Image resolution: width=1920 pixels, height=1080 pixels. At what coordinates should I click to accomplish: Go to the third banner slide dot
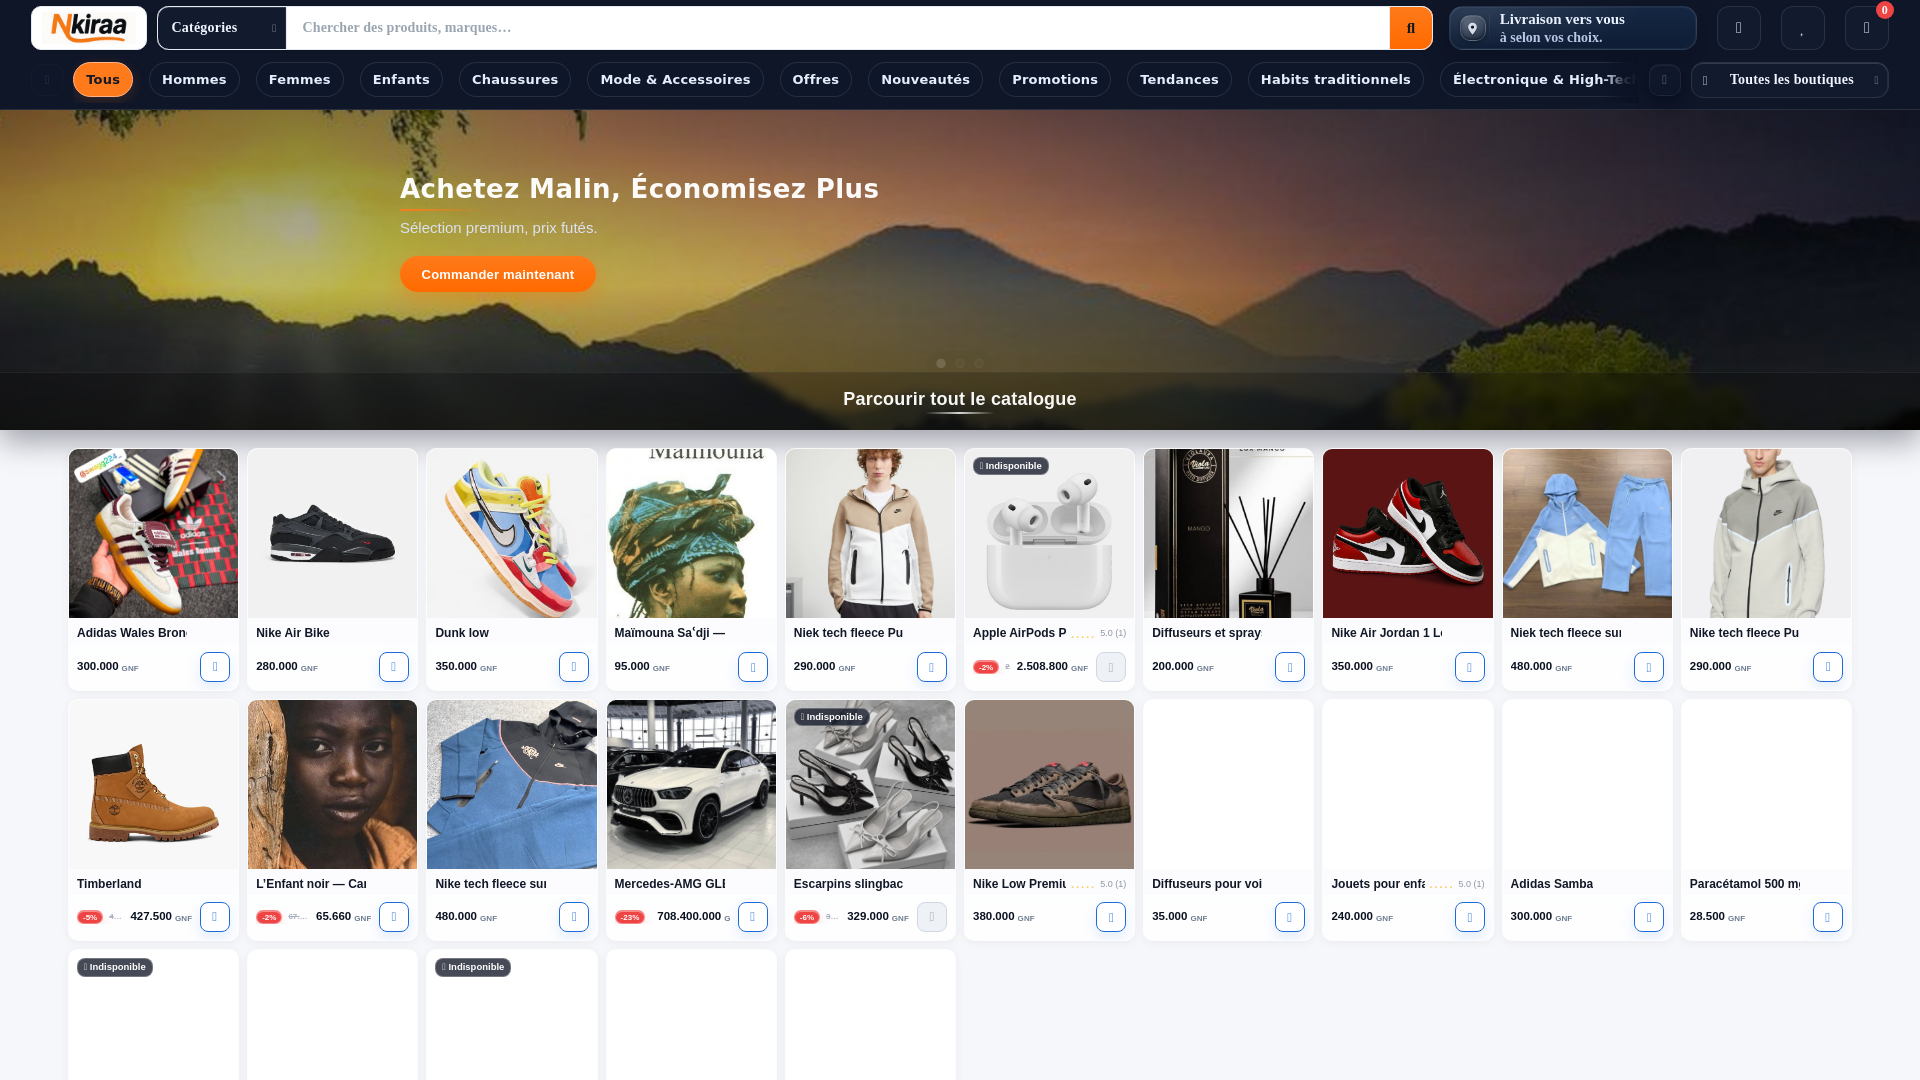point(979,364)
